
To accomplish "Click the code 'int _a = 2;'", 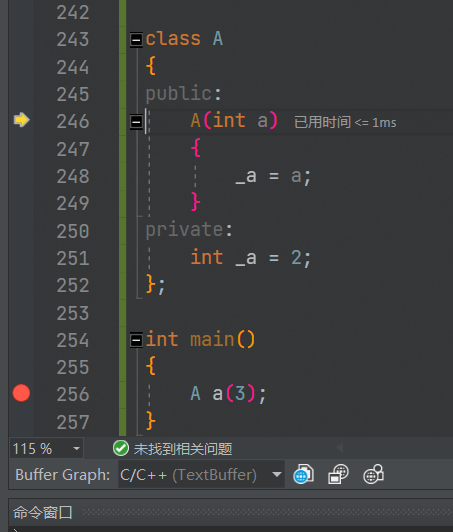I will click(x=250, y=258).
